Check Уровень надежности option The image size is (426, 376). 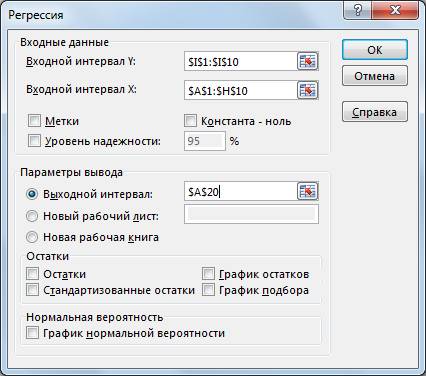34,141
